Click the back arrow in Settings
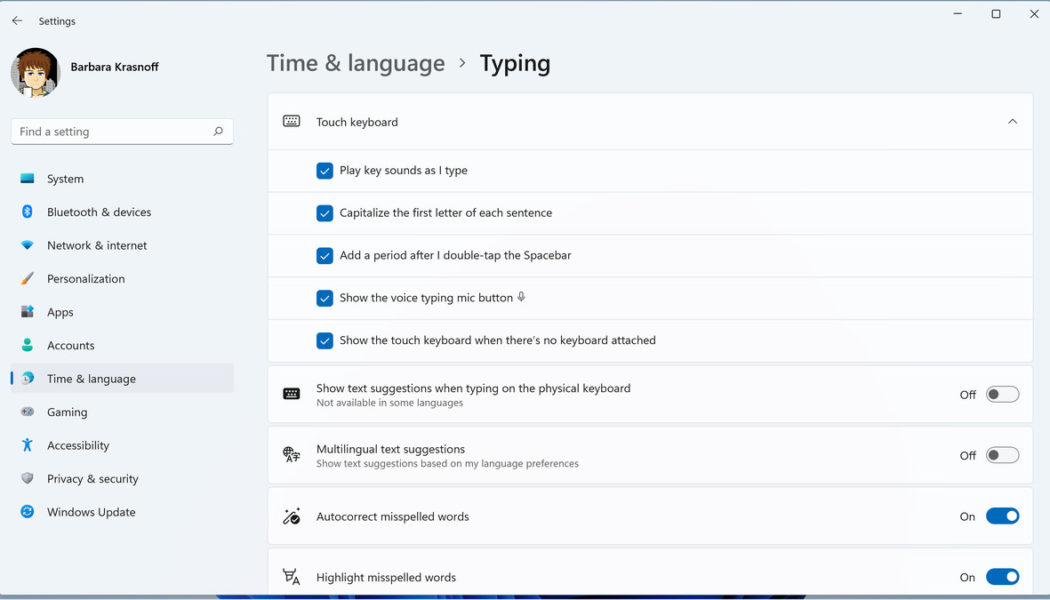 [x=16, y=20]
